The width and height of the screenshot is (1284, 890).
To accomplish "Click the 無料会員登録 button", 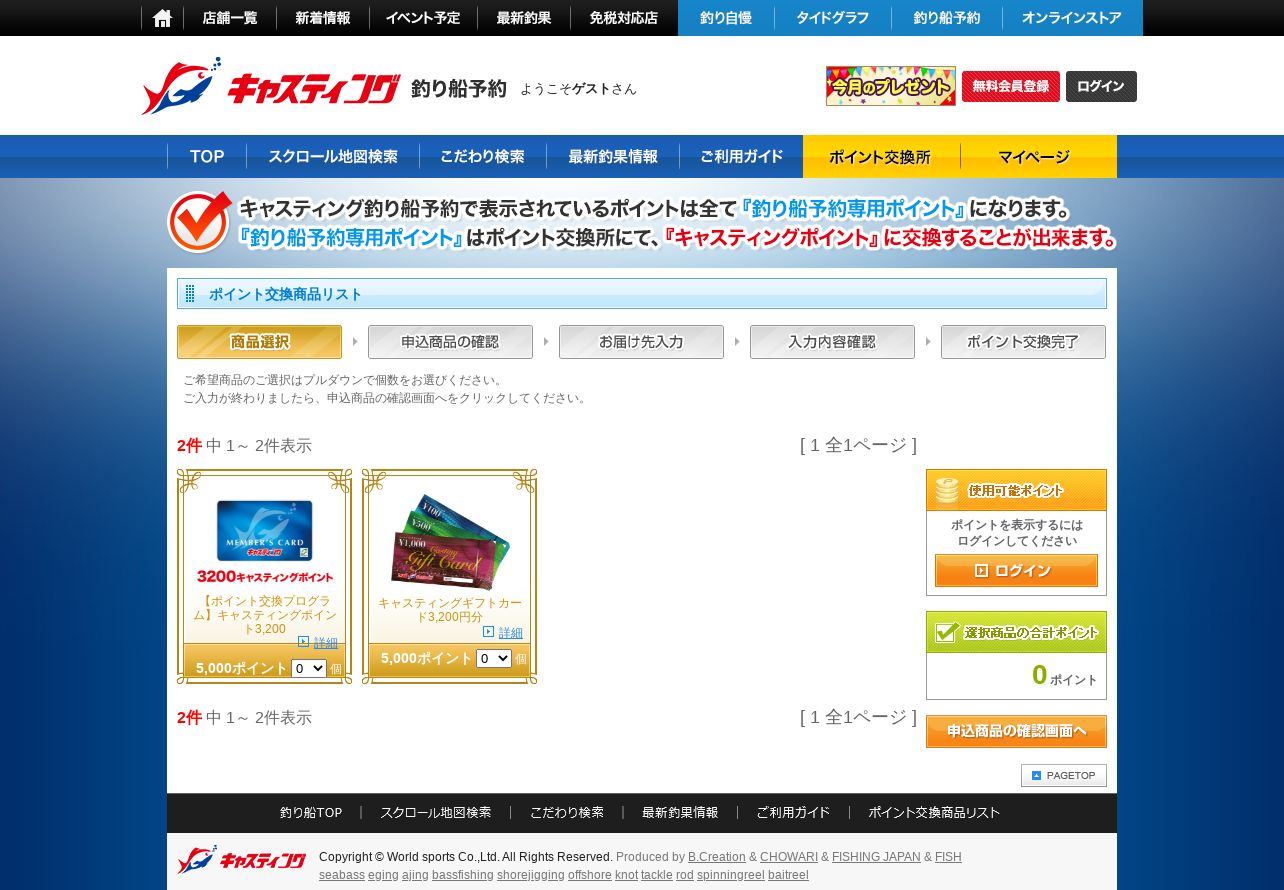I will [x=1010, y=86].
